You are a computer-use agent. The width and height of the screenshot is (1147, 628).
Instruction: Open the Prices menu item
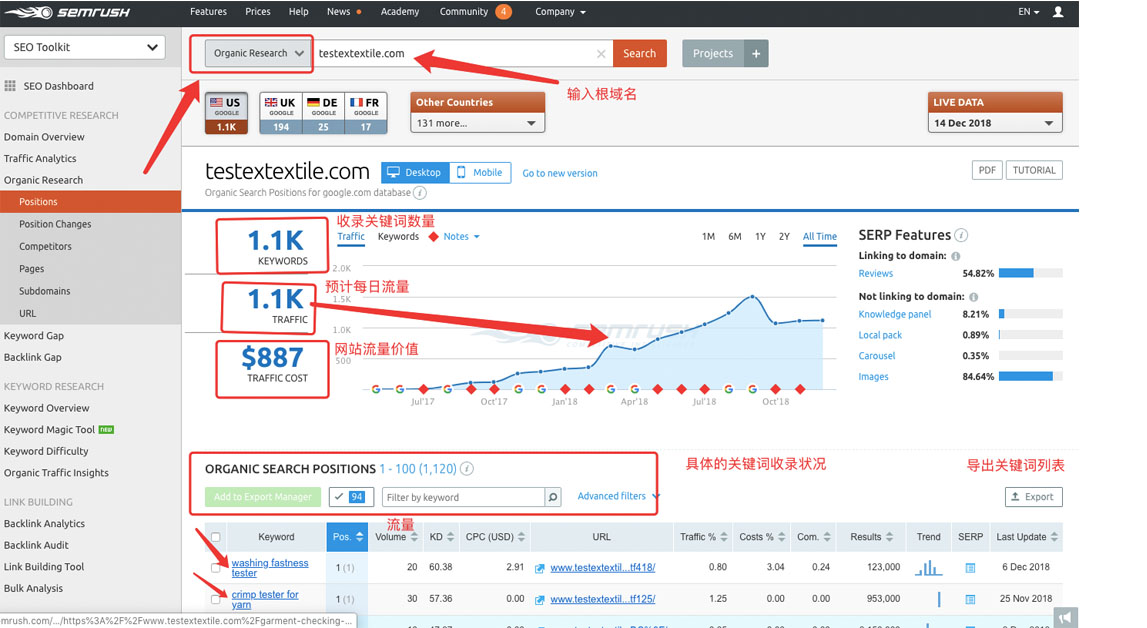click(x=257, y=12)
